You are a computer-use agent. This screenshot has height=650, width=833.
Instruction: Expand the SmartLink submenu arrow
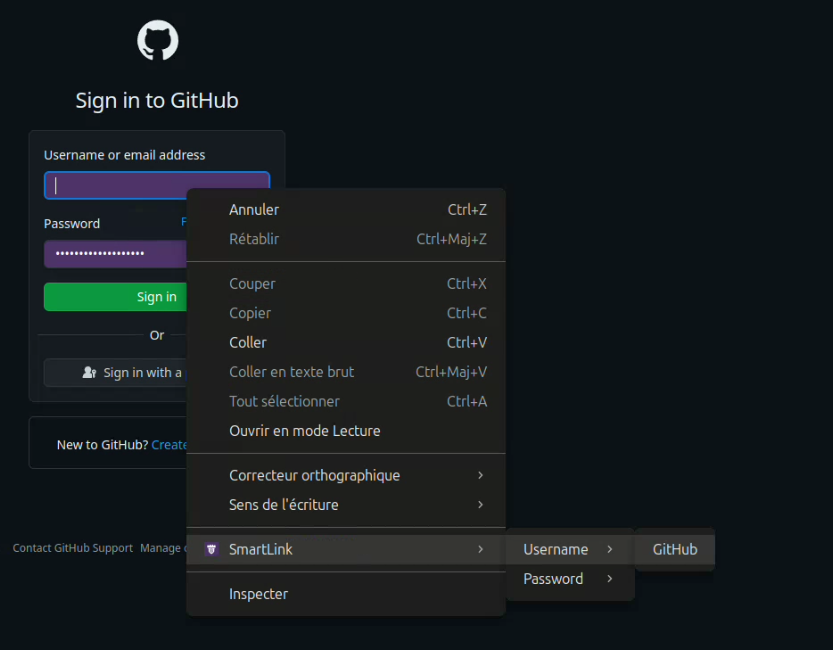tap(480, 549)
